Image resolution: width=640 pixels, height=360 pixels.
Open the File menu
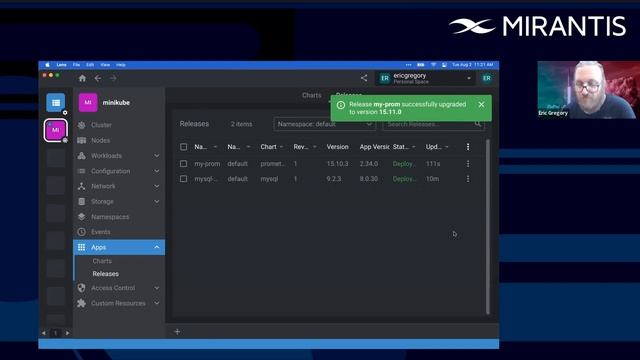point(76,64)
